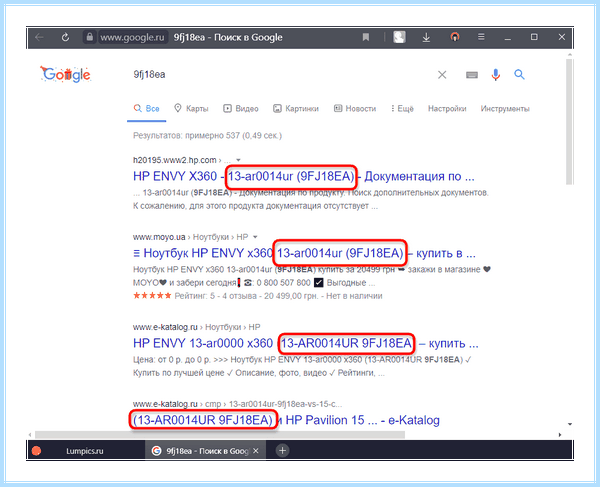Open the on-screen keyboard icon

pos(472,75)
